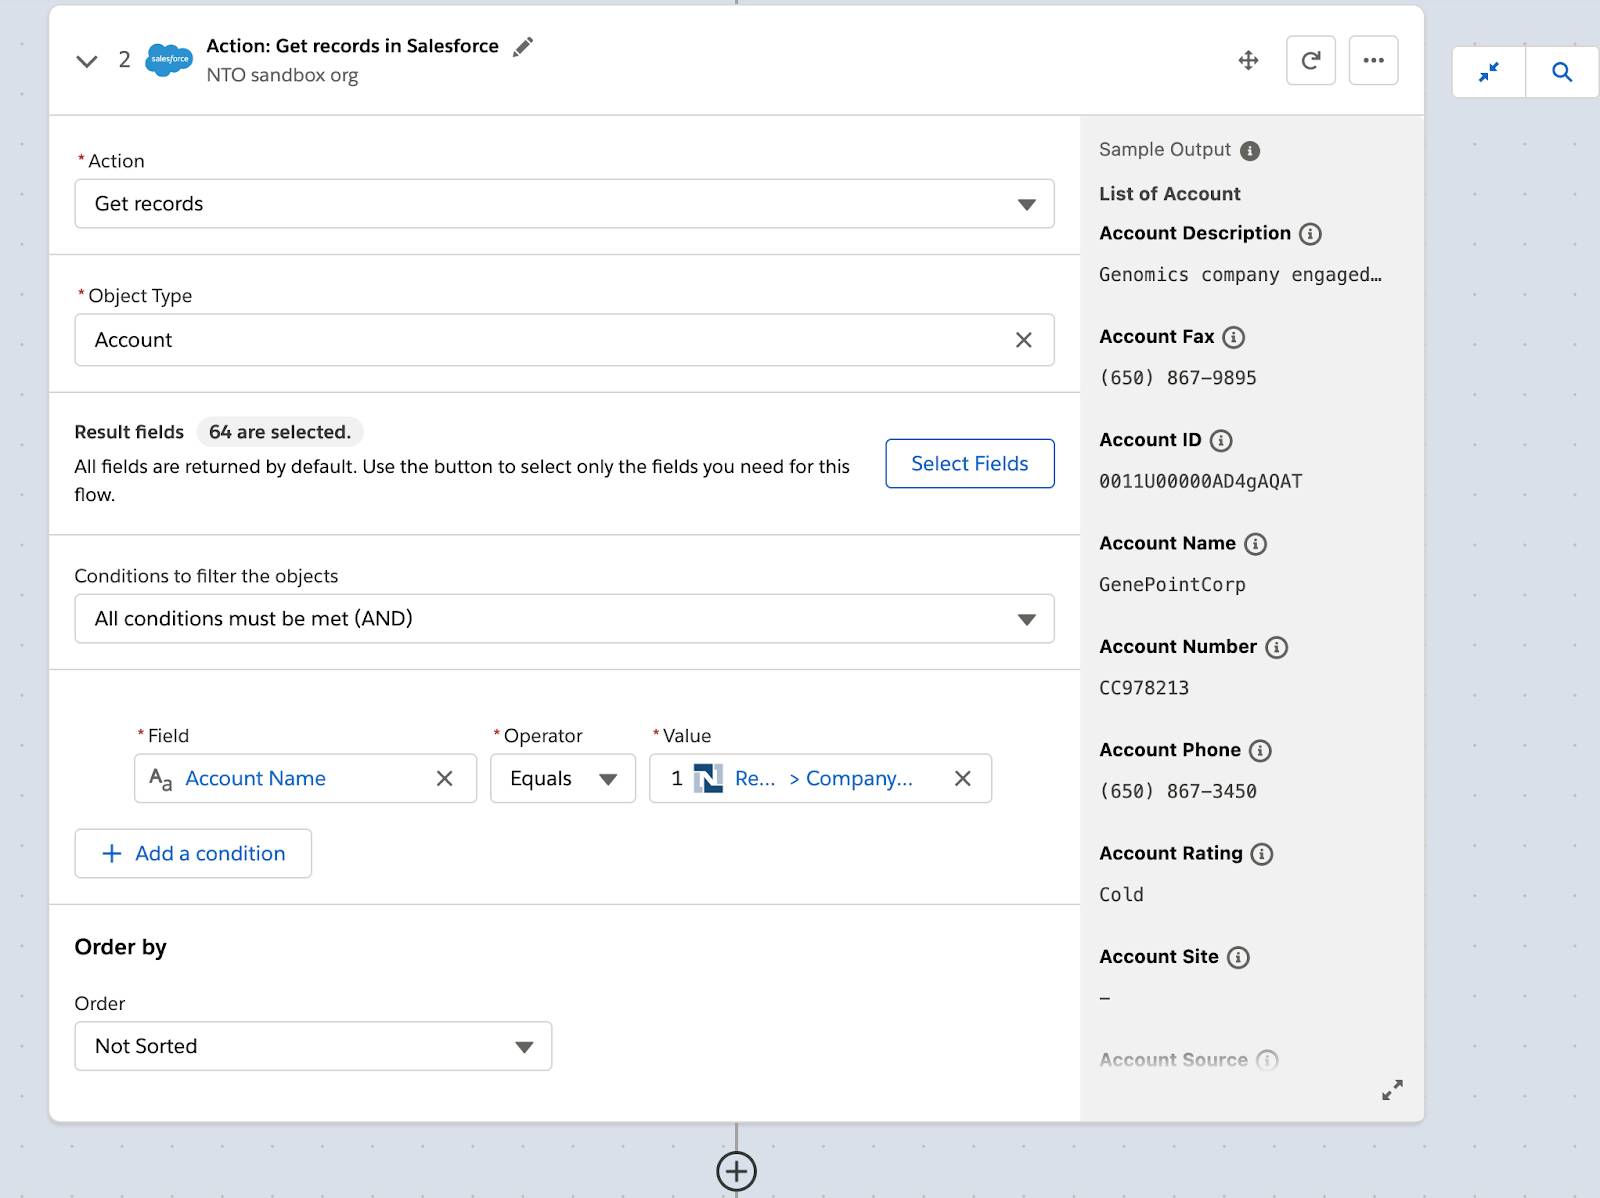Open the three-dot more options menu
The image size is (1600, 1198).
(1373, 60)
